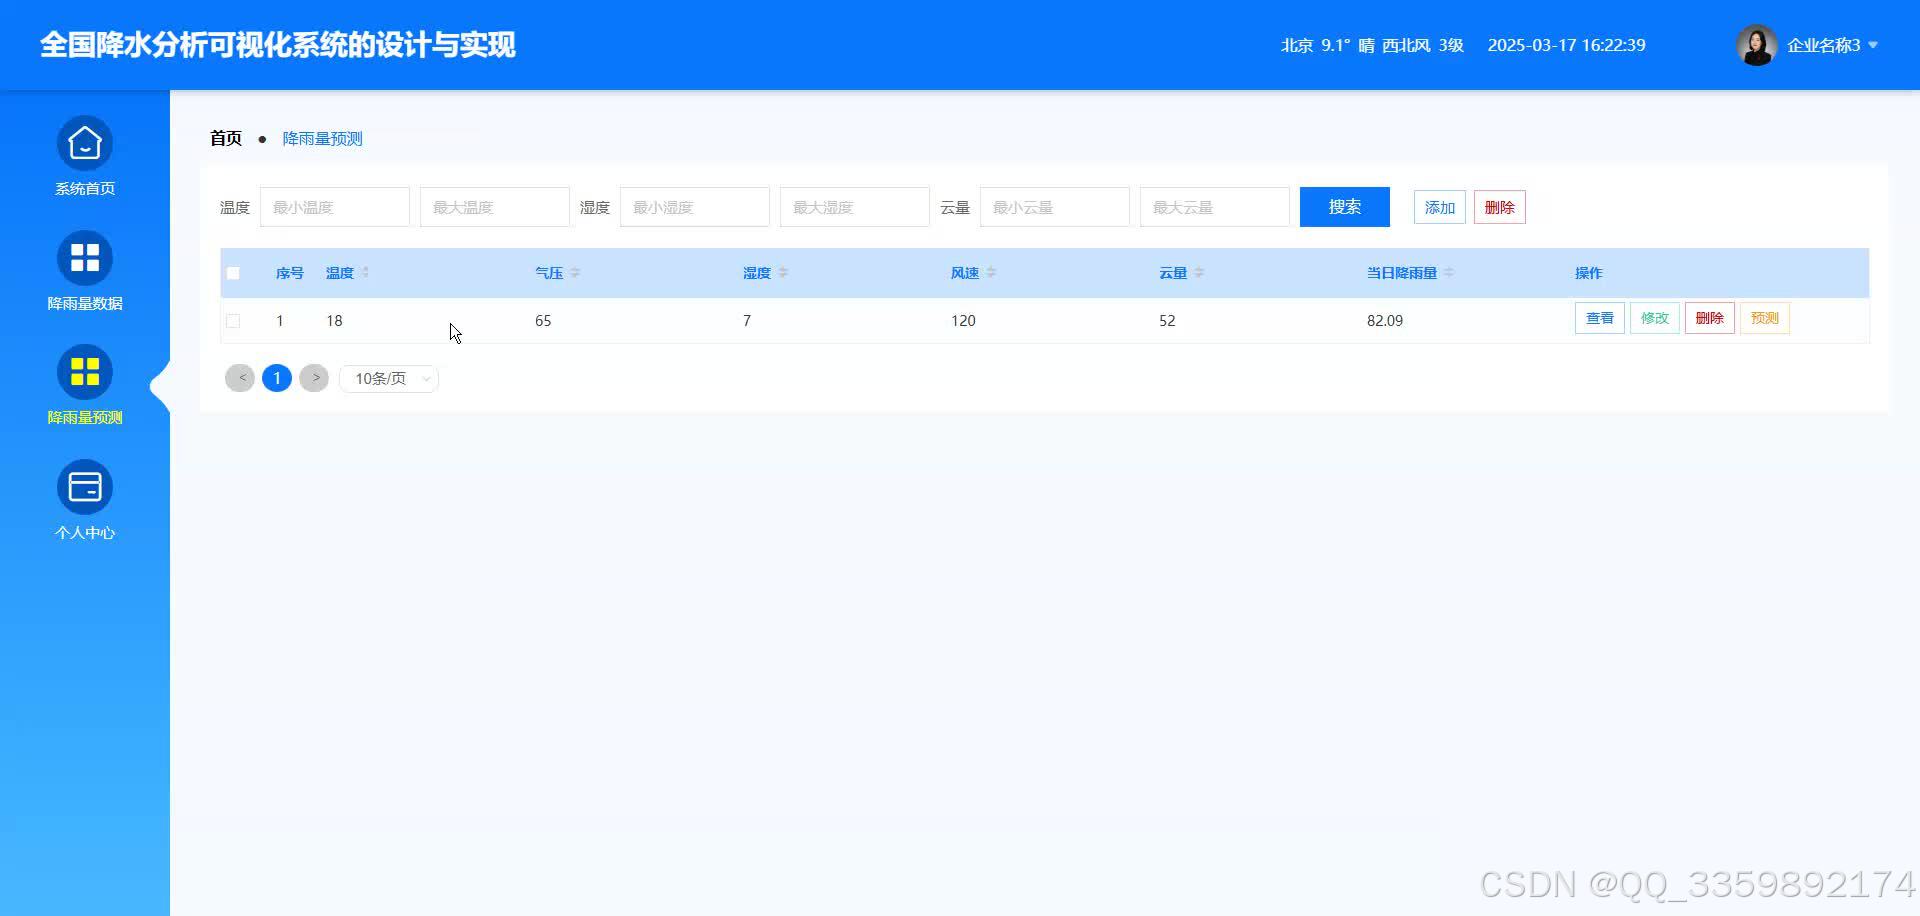This screenshot has width=1920, height=916.
Task: Open the 10条/页 page size dropdown
Action: pyautogui.click(x=388, y=378)
